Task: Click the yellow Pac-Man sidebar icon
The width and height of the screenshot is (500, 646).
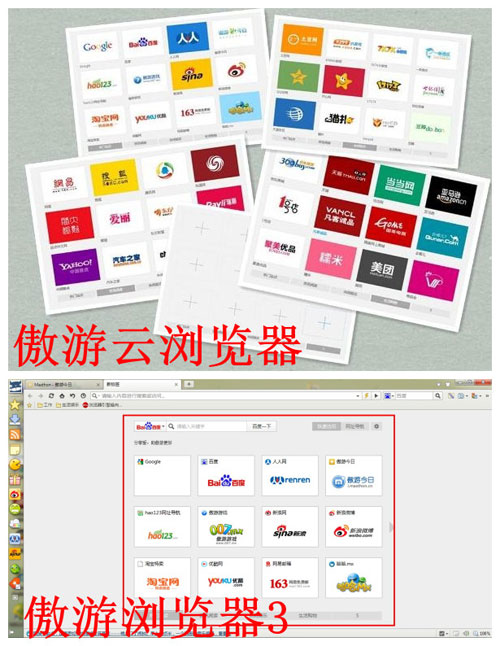Action: pyautogui.click(x=15, y=464)
